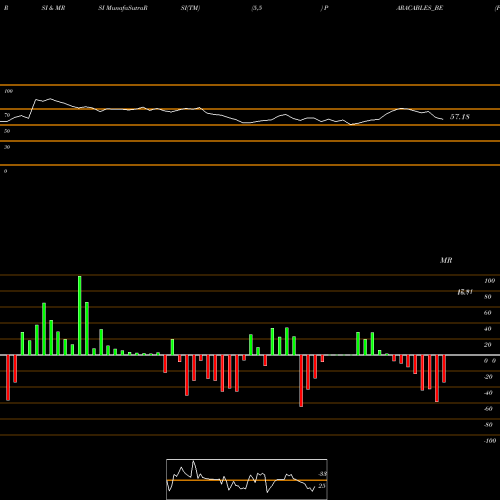Viewport: 500px width, 500px height.
Task: Click the 25 label in mini chart
Action: coord(322,486)
